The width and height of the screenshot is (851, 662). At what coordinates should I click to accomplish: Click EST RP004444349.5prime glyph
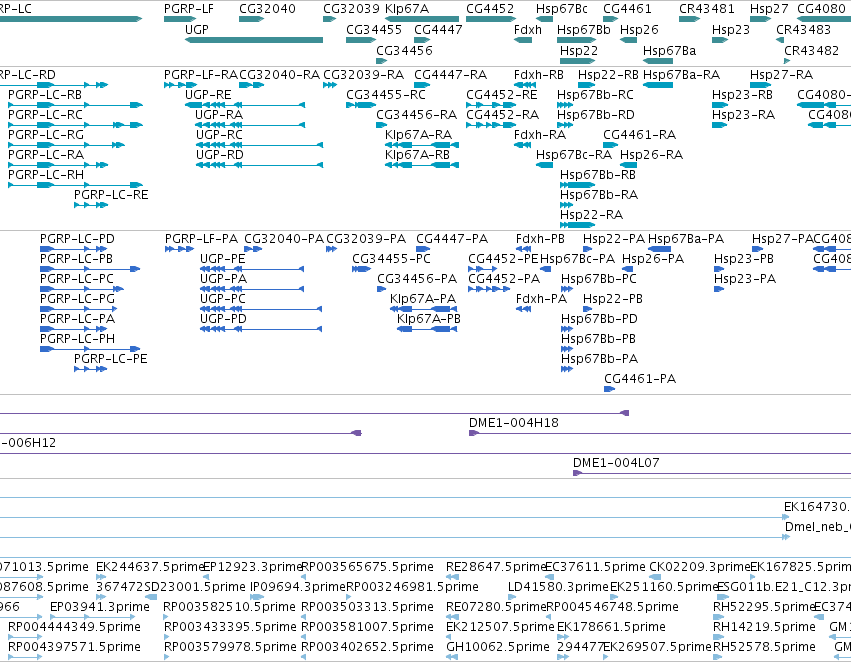[25, 637]
